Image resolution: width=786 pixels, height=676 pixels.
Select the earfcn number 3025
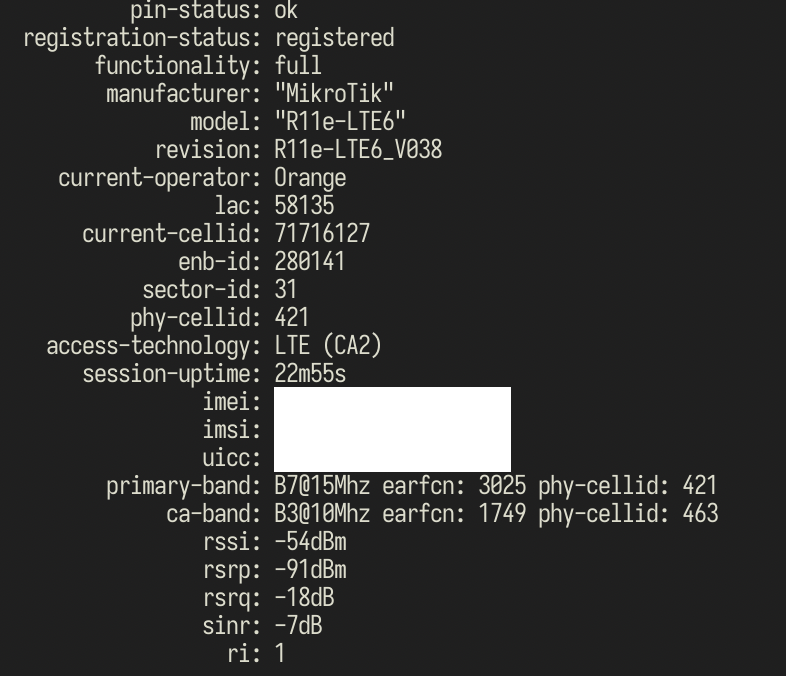pyautogui.click(x=502, y=487)
